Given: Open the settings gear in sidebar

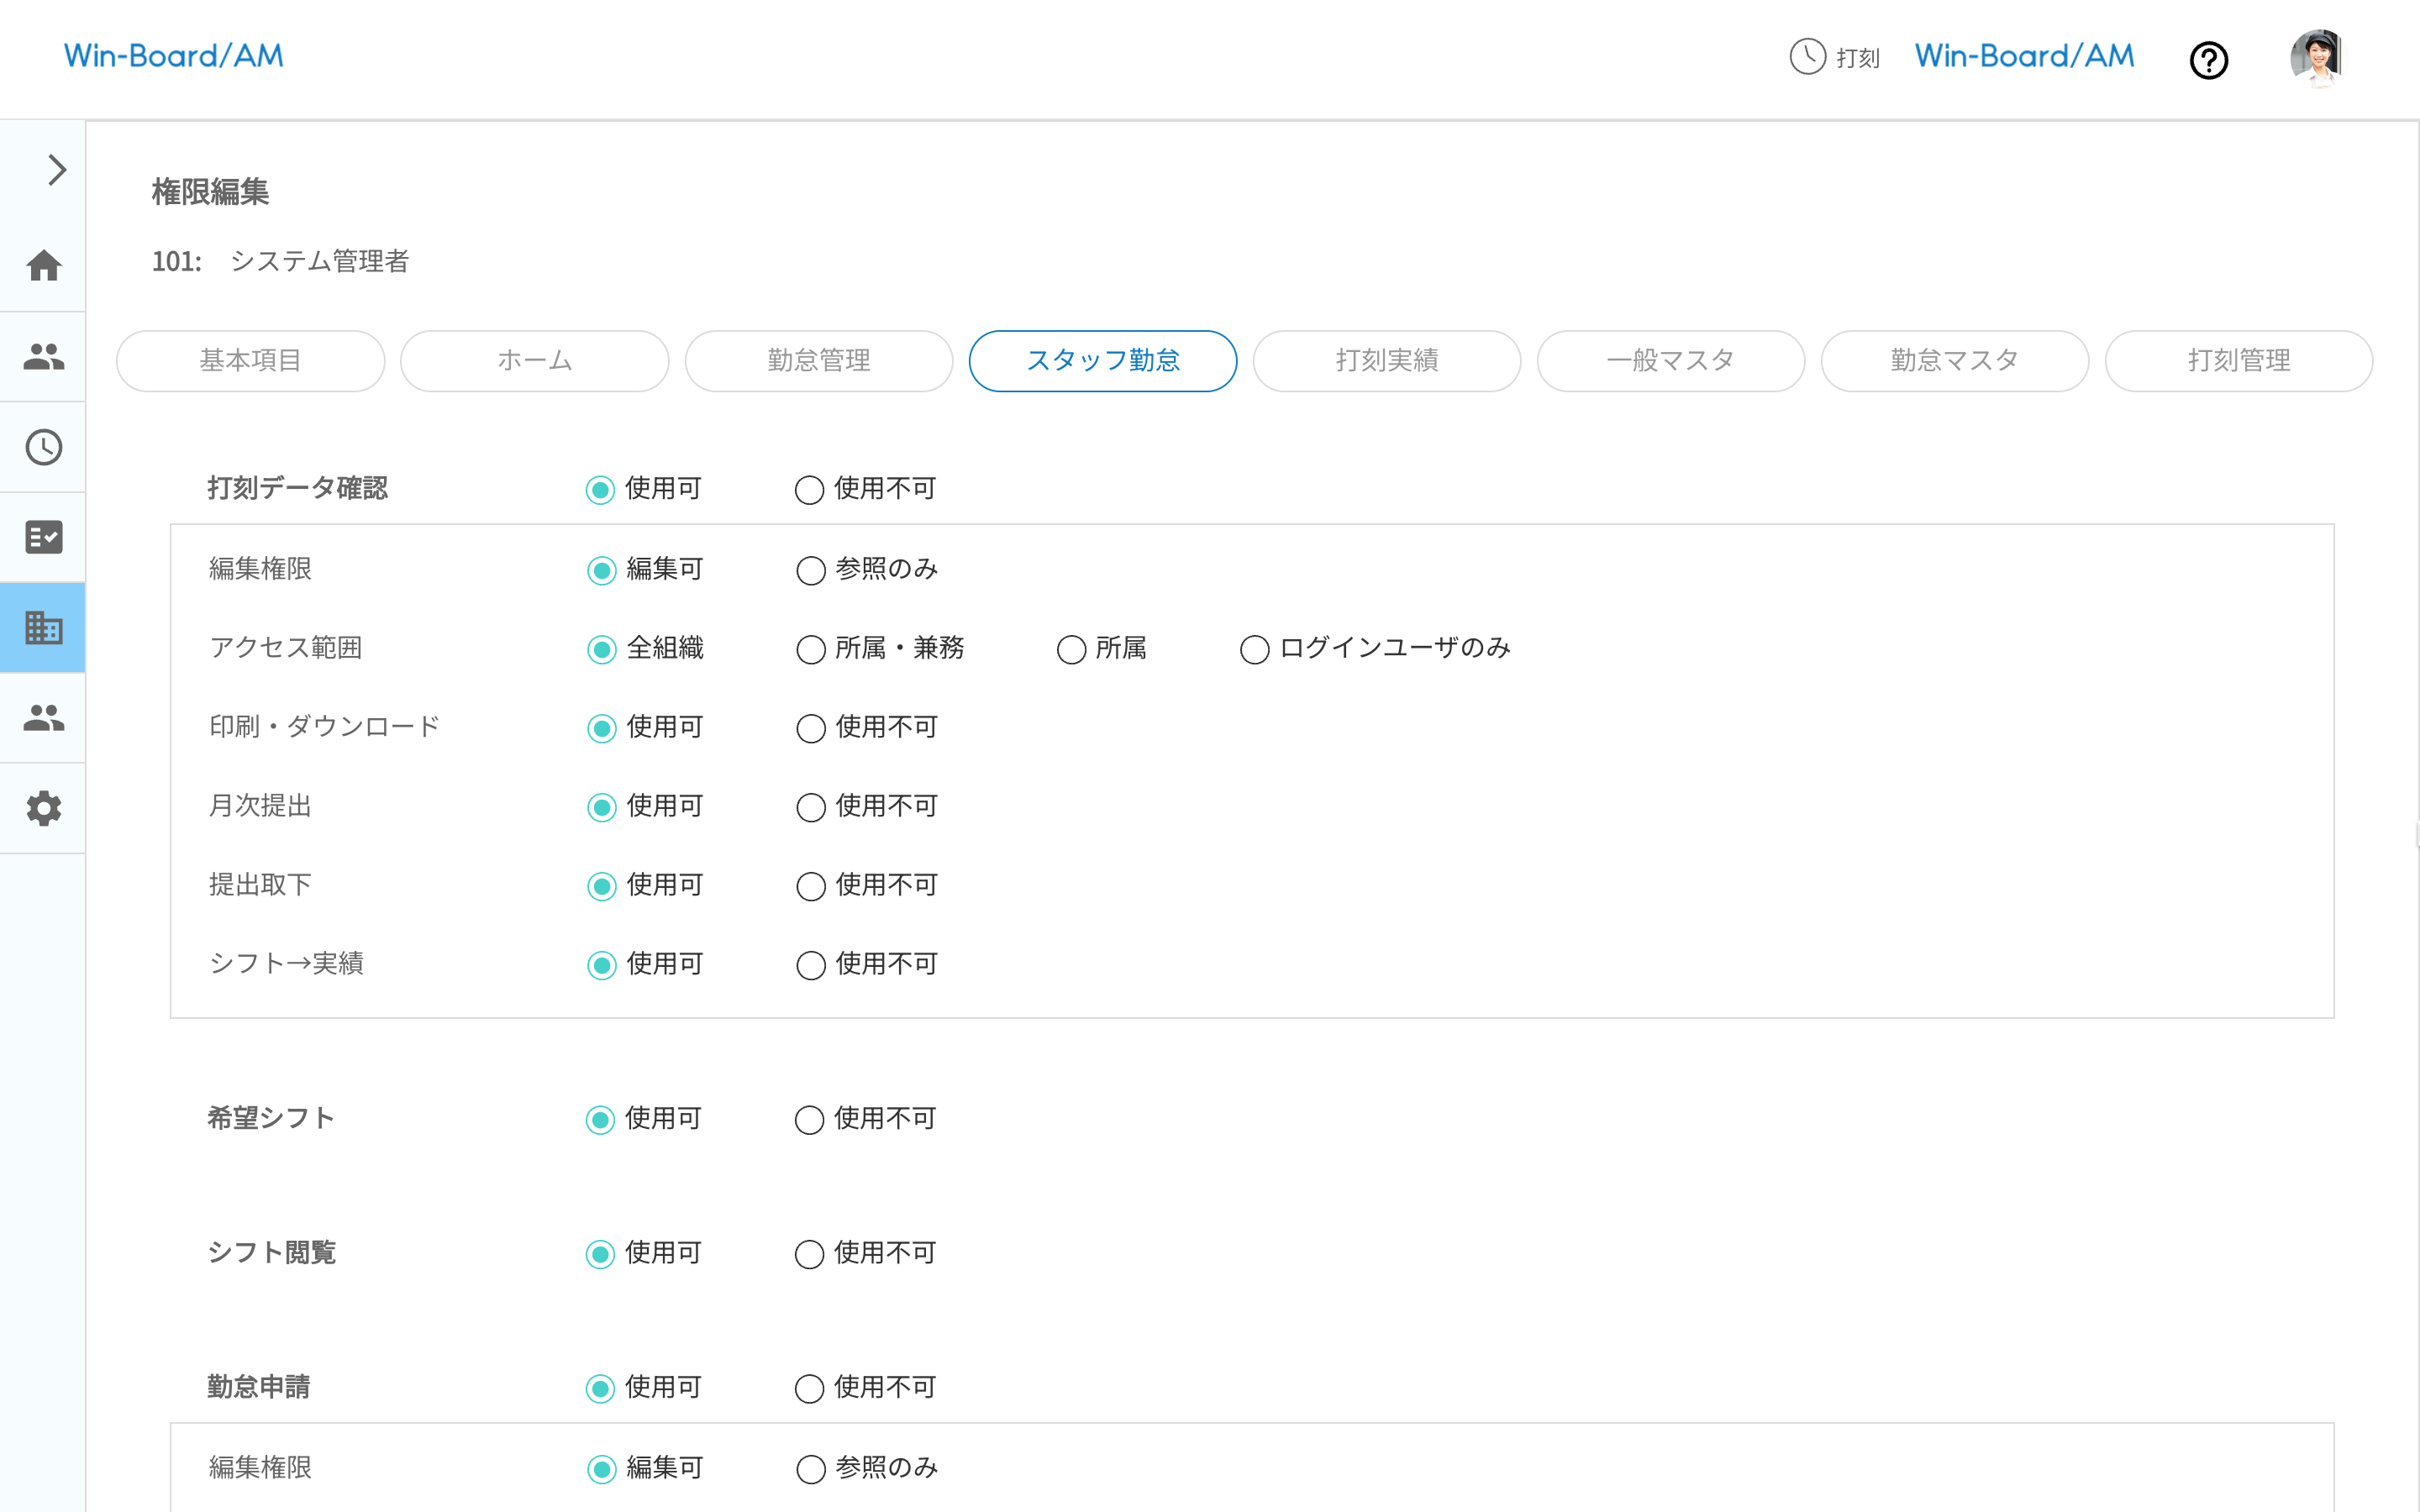Looking at the screenshot, I should click(x=44, y=808).
